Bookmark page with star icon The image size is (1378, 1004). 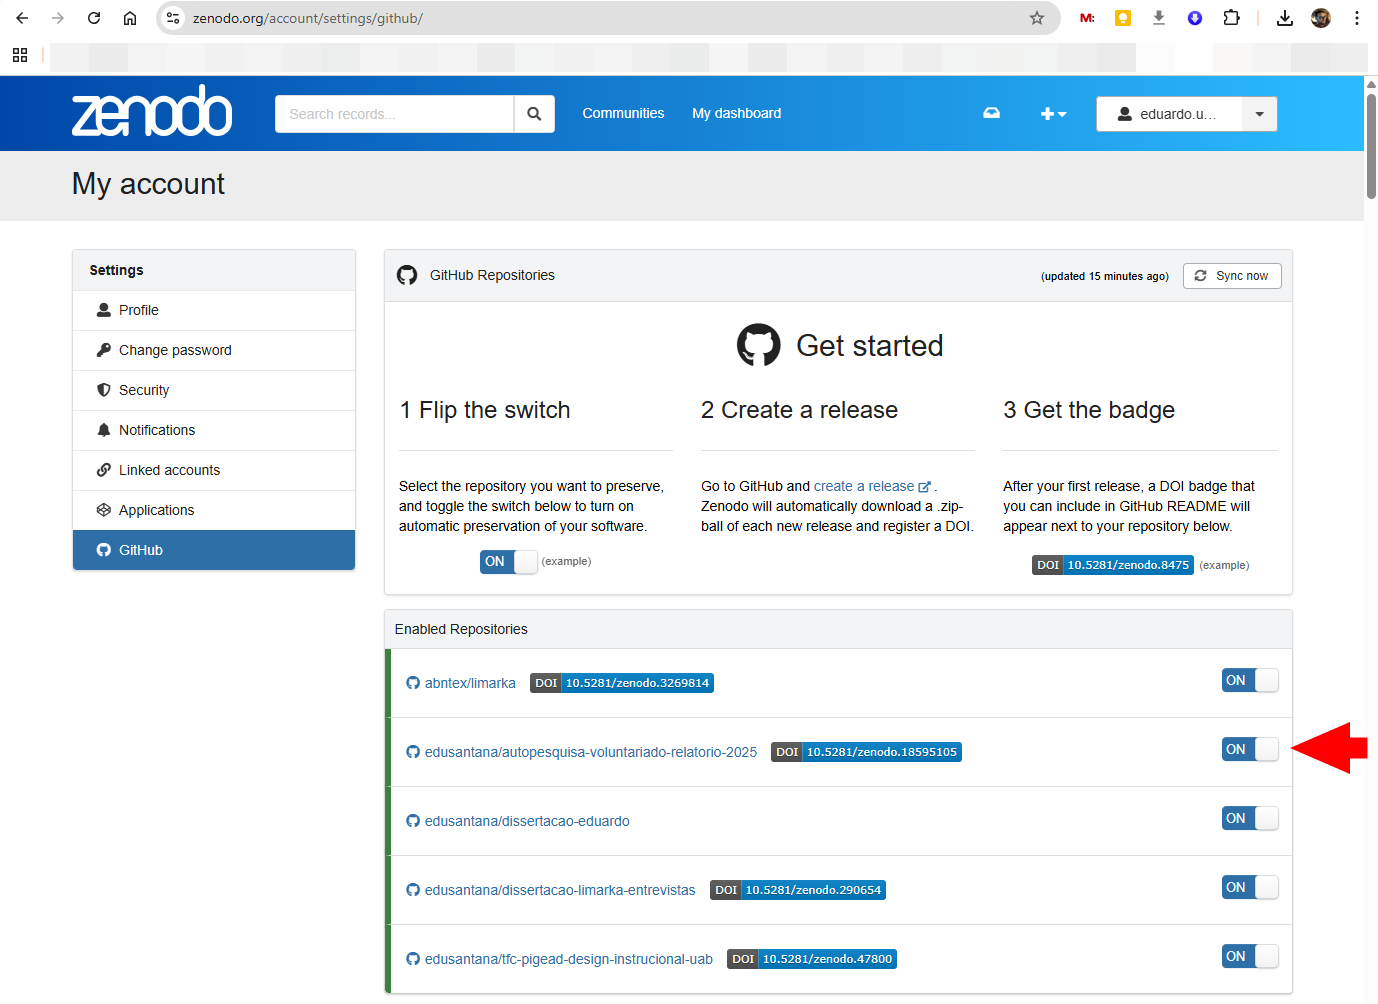tap(1037, 18)
